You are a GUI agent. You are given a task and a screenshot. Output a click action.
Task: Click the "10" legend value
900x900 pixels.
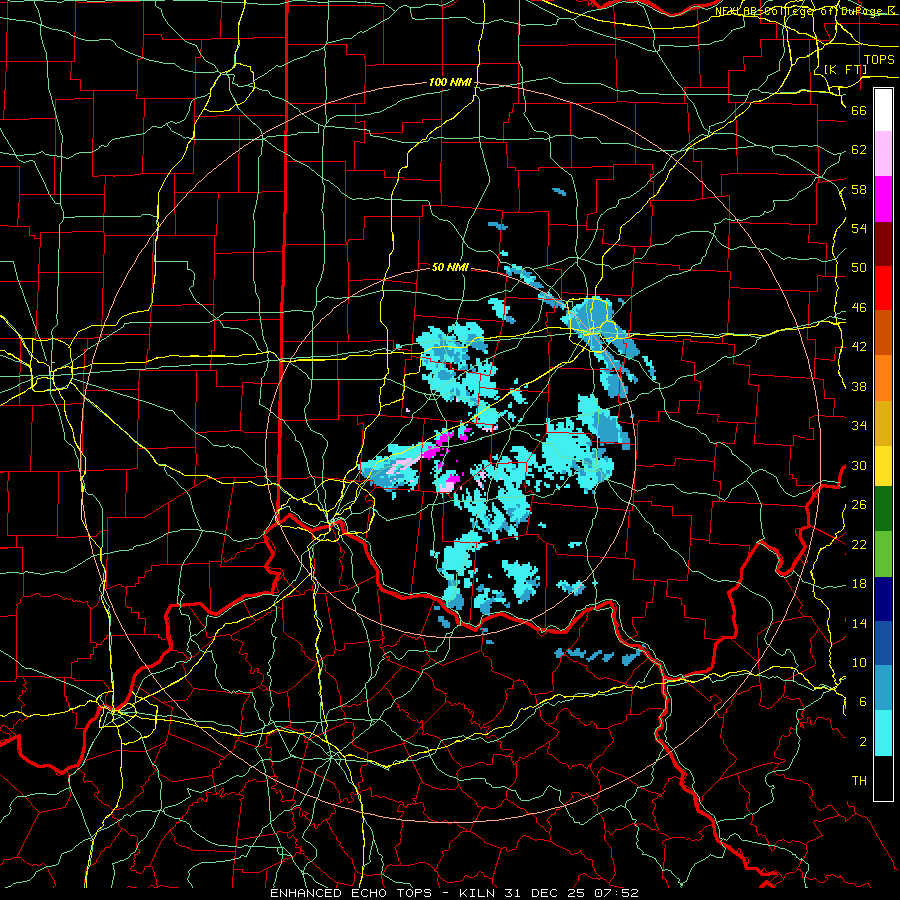coord(859,662)
